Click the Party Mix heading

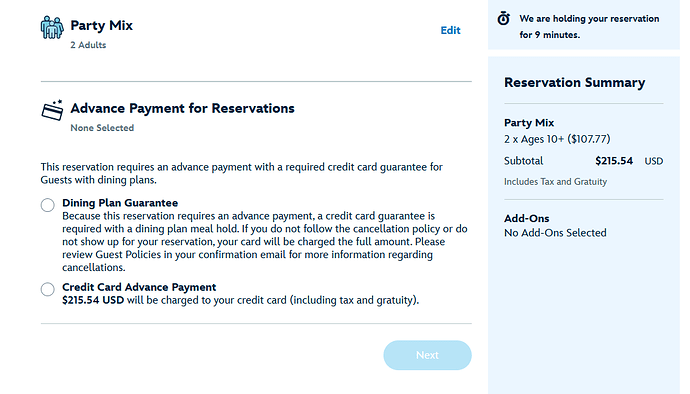(x=102, y=26)
